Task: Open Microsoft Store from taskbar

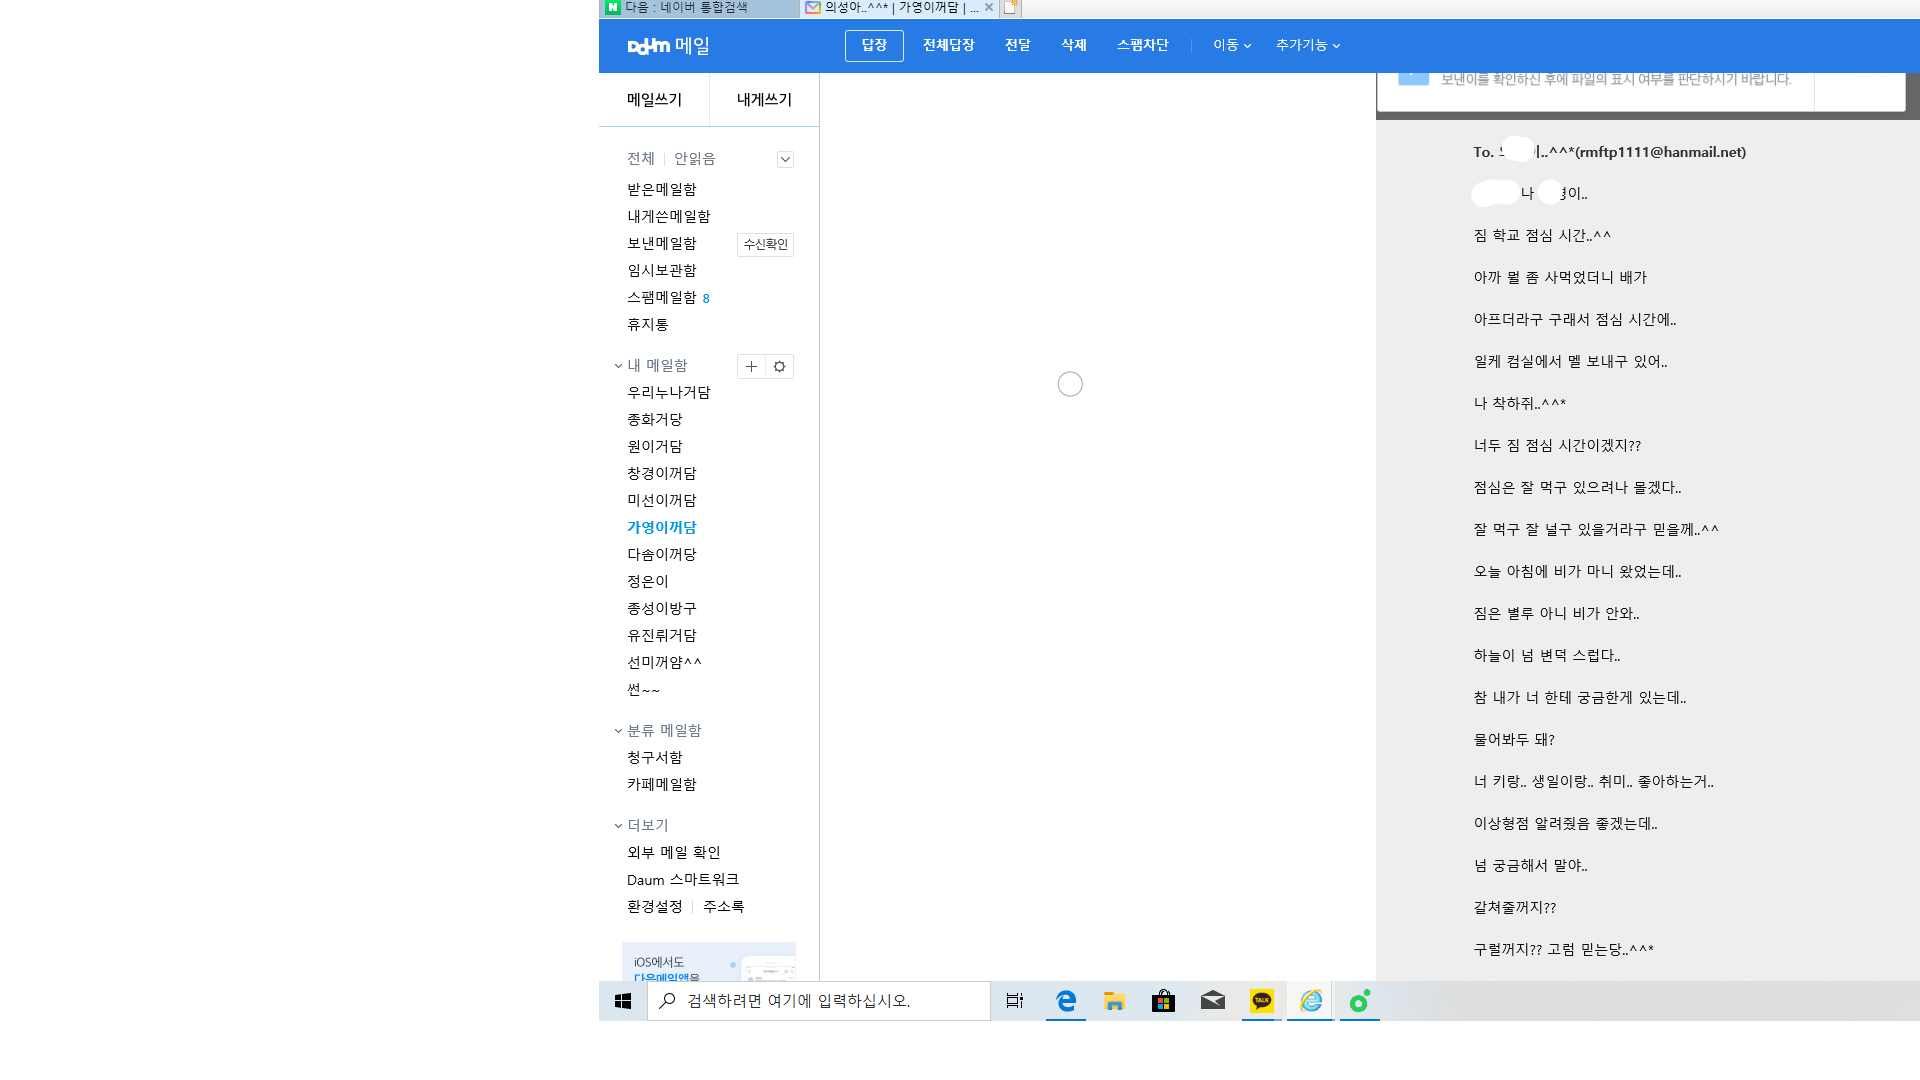Action: (1163, 1001)
